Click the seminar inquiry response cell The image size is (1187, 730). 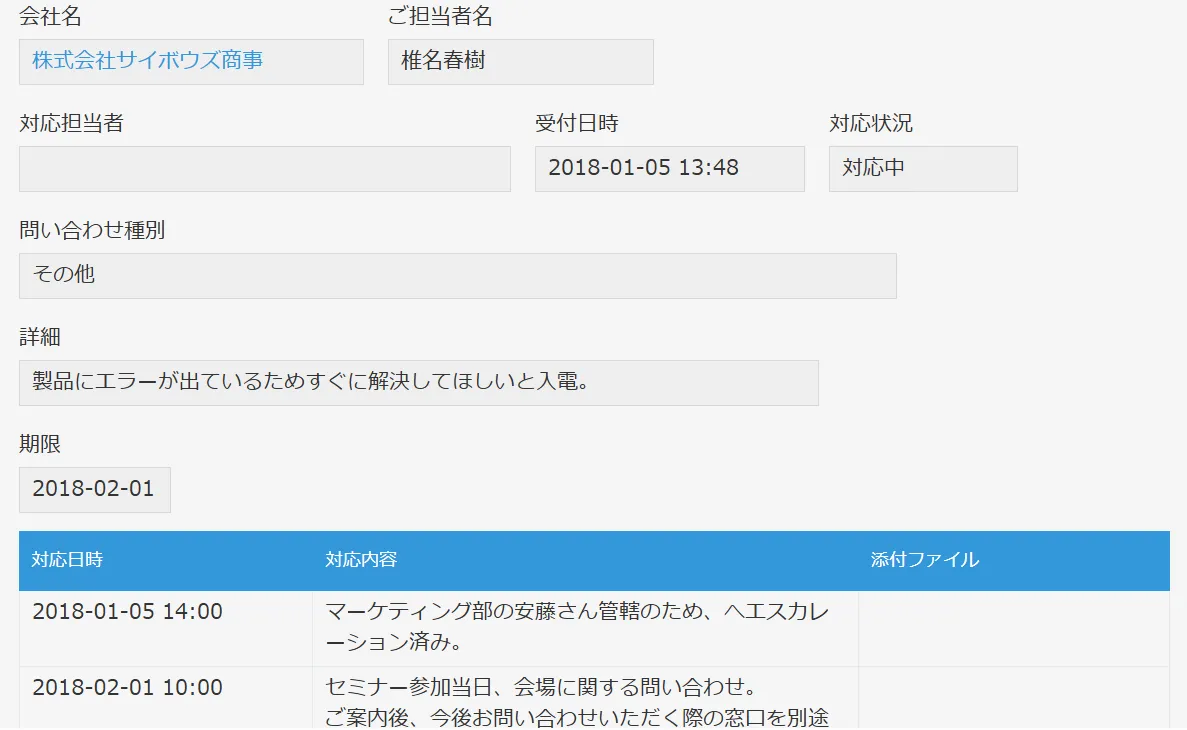coord(585,700)
